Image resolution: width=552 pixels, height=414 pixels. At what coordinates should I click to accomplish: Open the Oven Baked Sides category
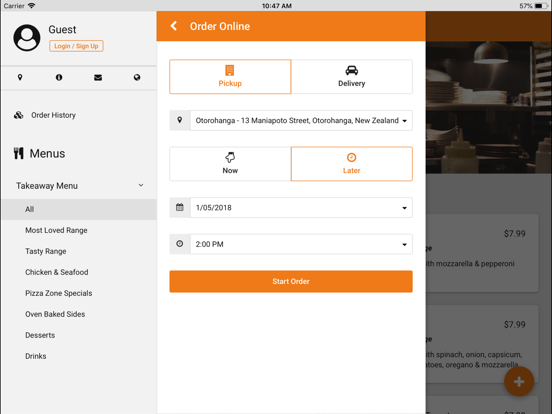click(x=55, y=314)
